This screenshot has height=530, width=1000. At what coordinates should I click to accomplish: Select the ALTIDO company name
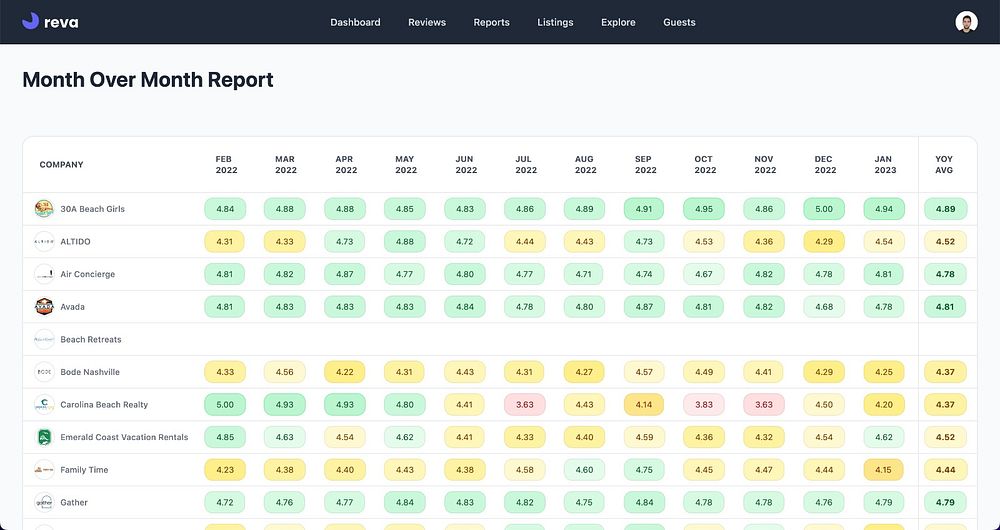(75, 242)
